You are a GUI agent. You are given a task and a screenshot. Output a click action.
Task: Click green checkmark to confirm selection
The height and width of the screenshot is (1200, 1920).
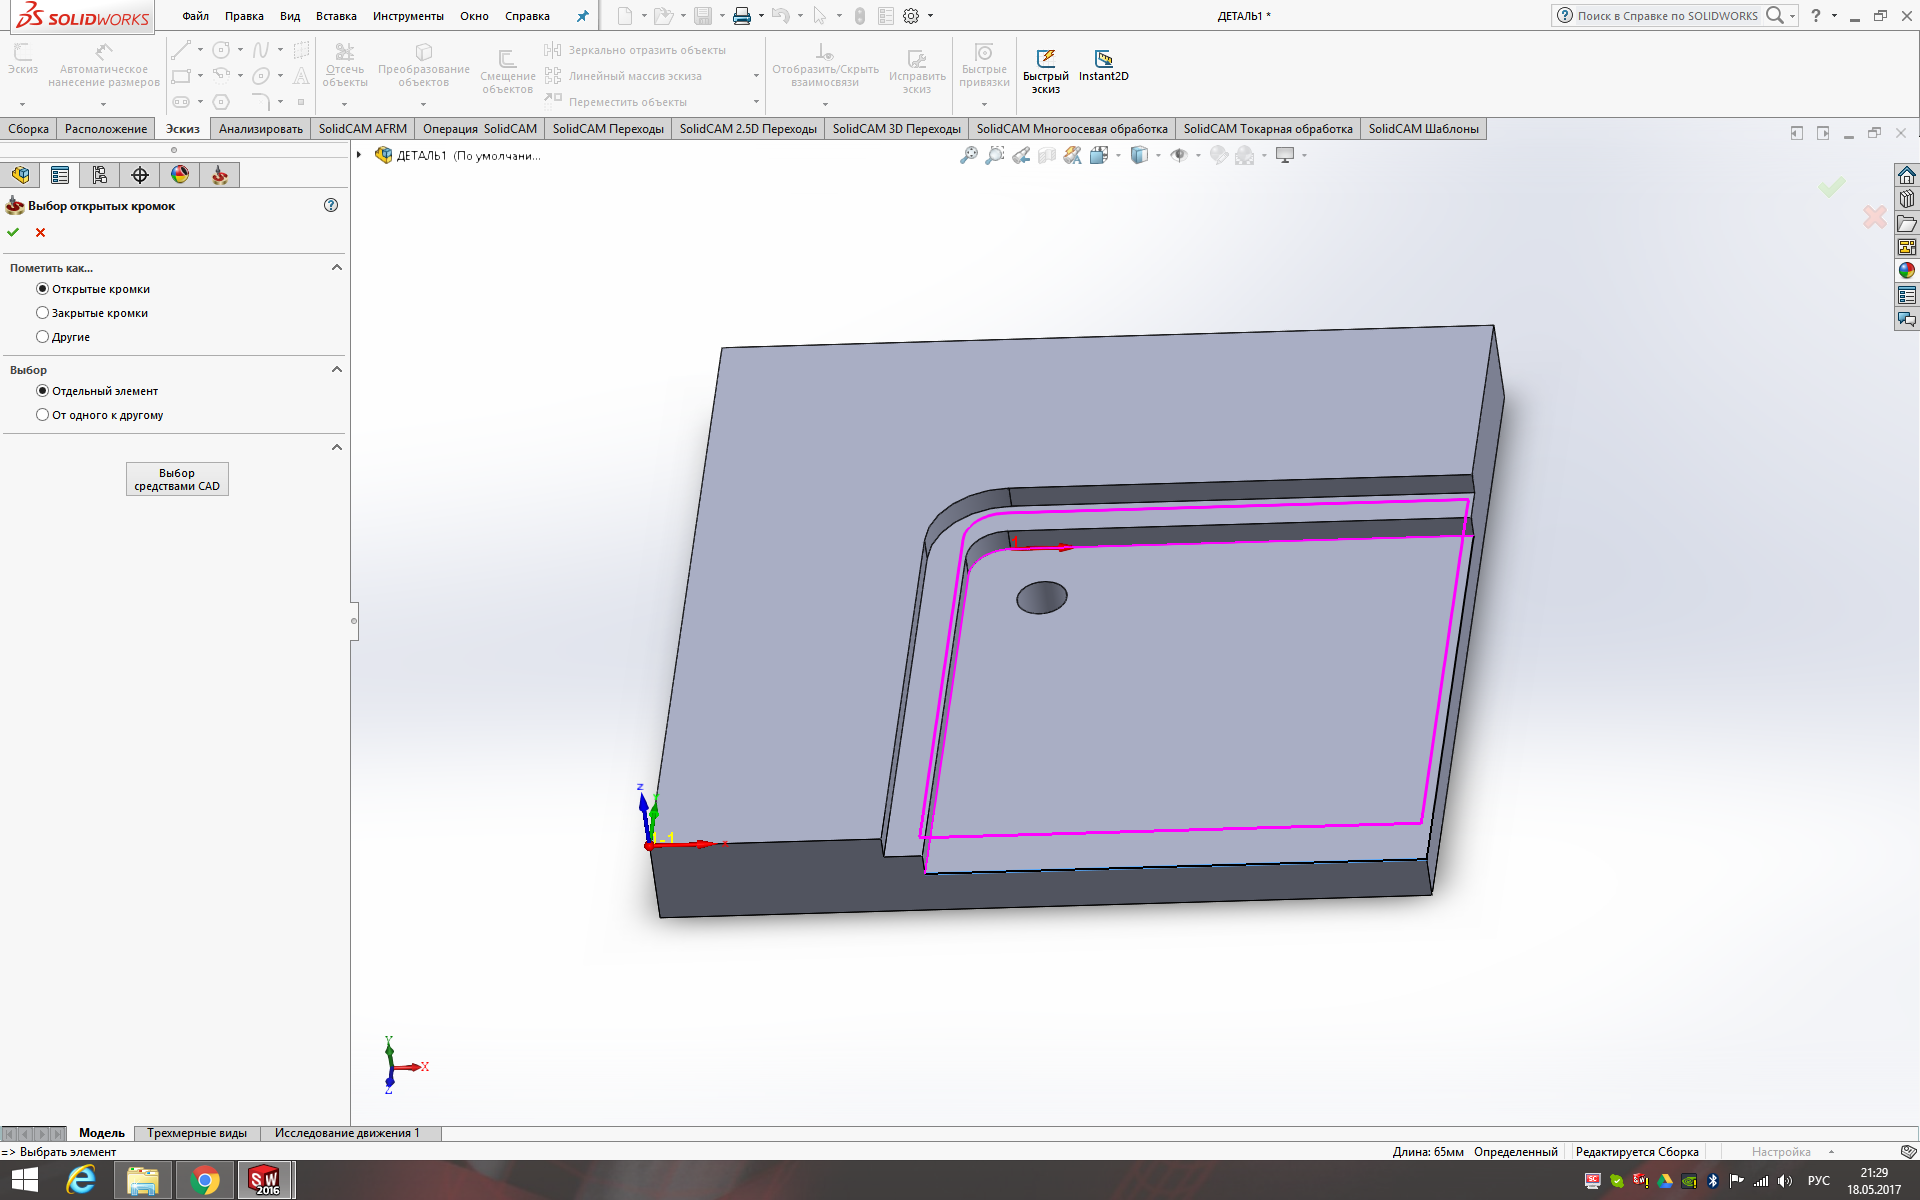(13, 232)
